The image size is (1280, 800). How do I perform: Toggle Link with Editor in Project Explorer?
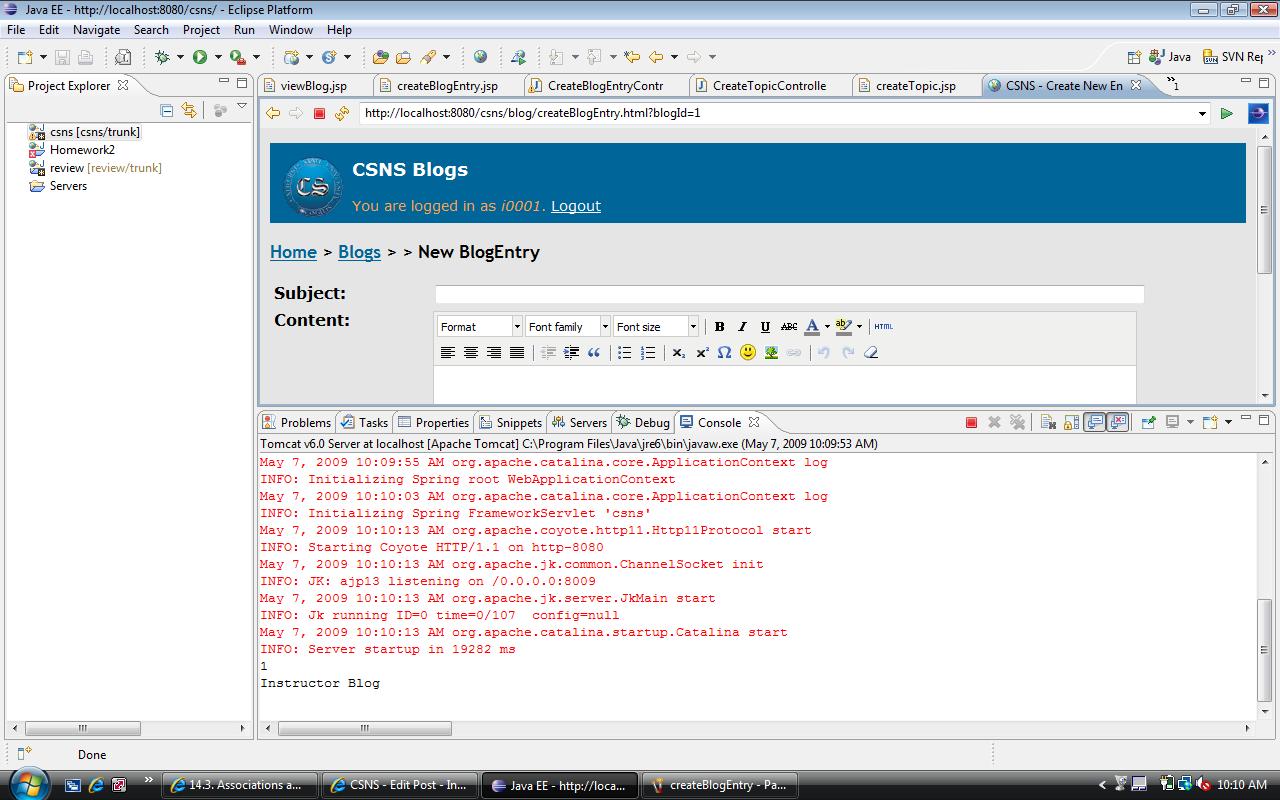(x=189, y=110)
